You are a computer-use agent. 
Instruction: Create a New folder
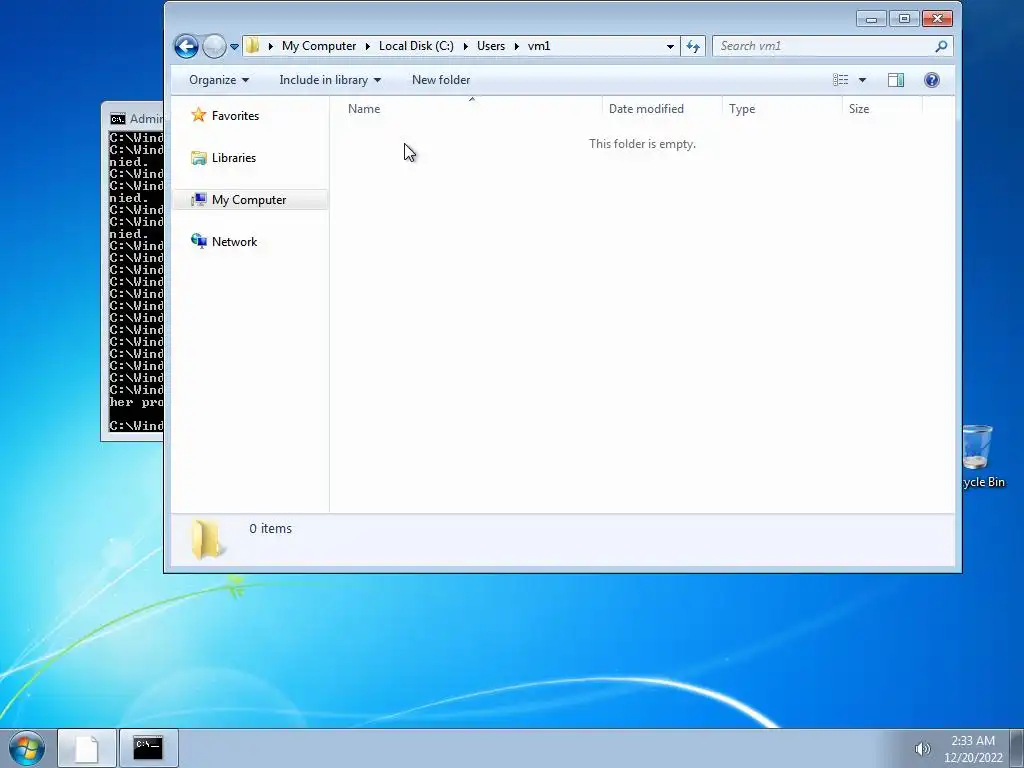tap(441, 80)
